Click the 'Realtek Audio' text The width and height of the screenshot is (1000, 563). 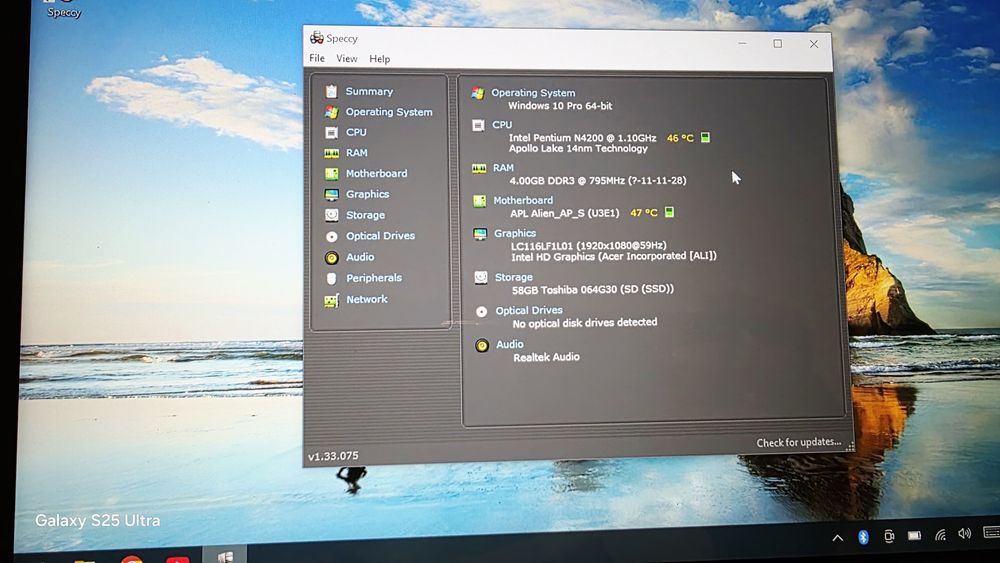[x=547, y=357]
